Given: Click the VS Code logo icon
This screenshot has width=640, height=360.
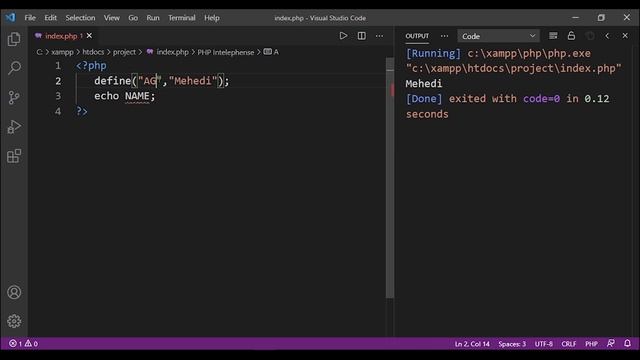Looking at the screenshot, I should pyautogui.click(x=11, y=18).
